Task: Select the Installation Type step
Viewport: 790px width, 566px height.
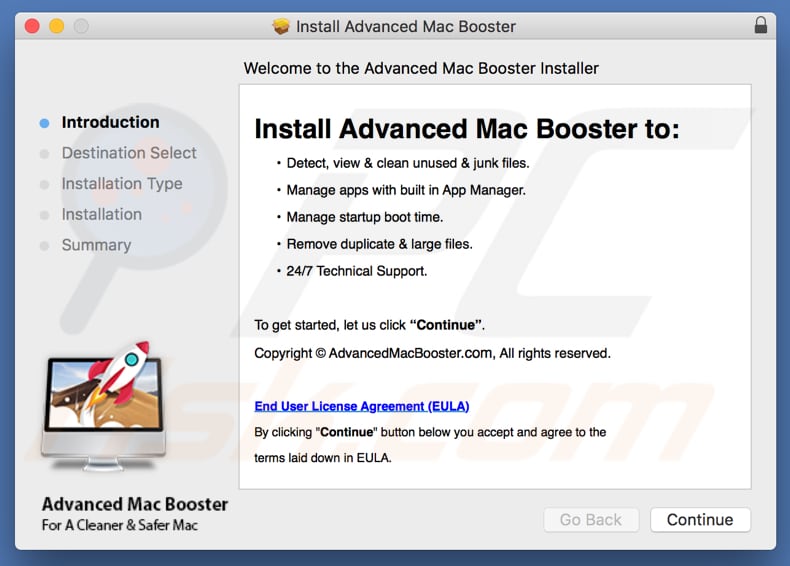Action: tap(122, 183)
